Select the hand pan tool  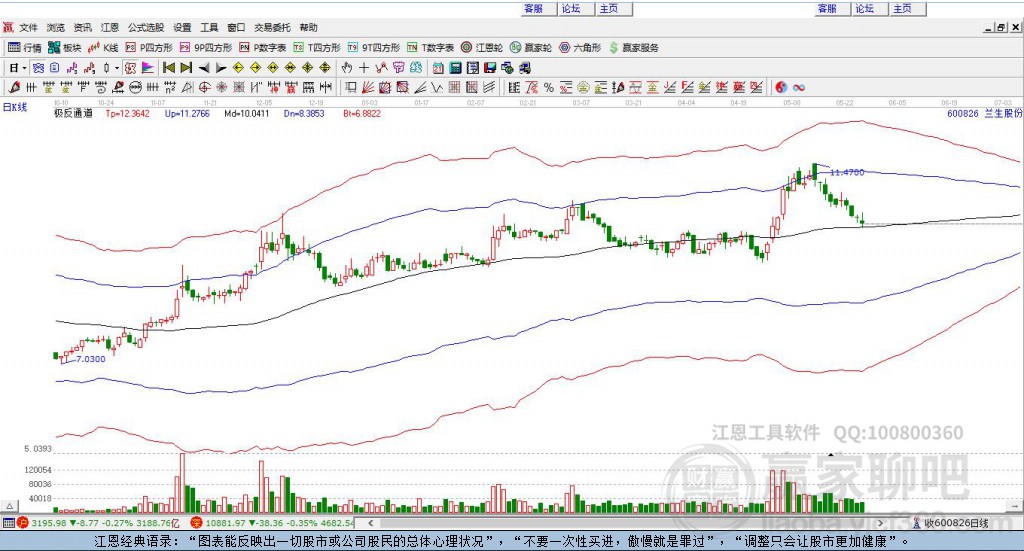tap(346, 68)
